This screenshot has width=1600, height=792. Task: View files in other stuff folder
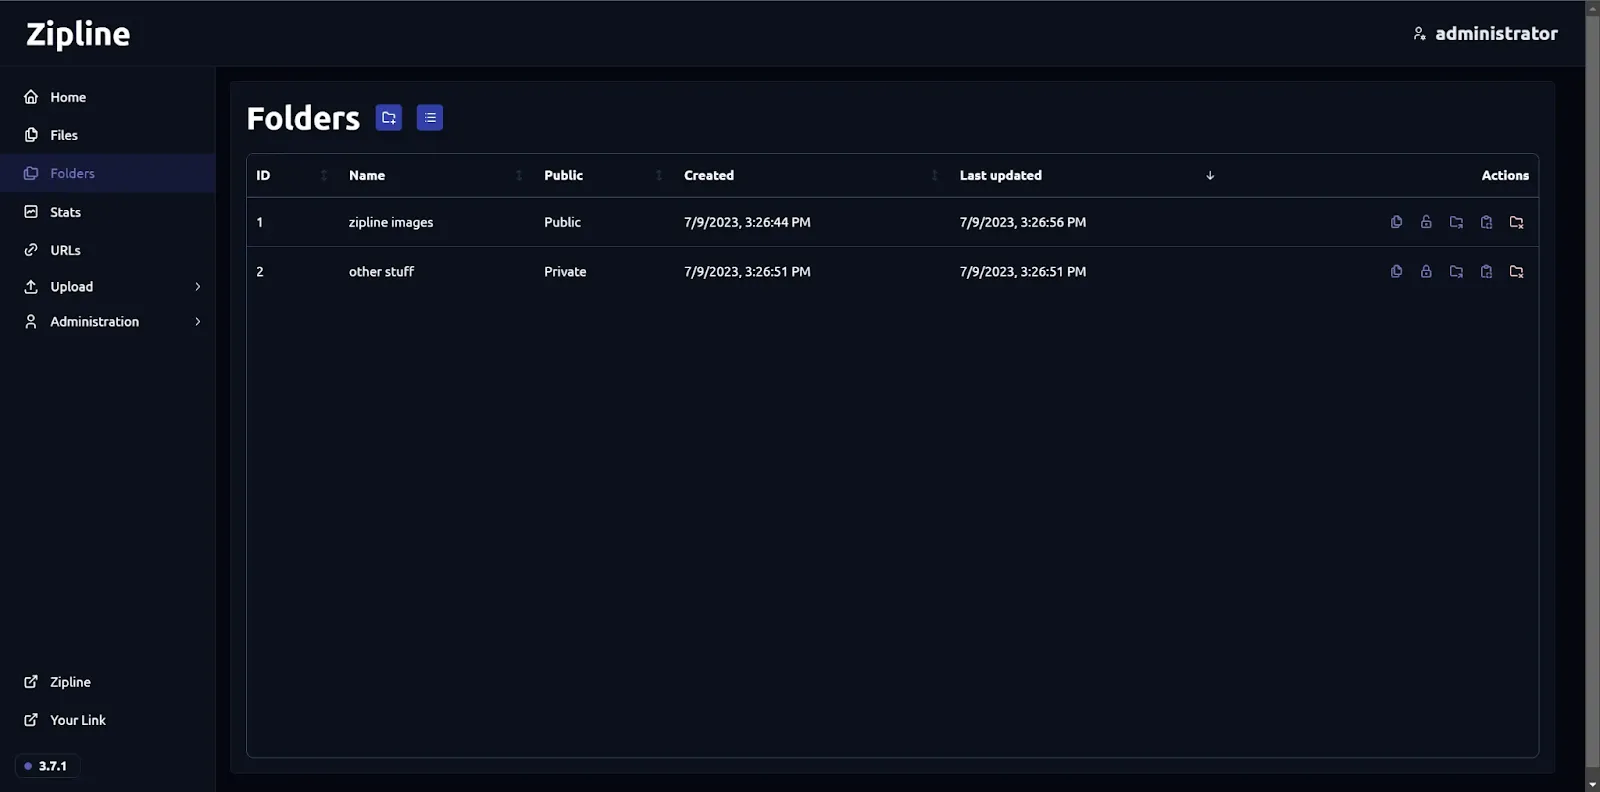pos(1396,271)
